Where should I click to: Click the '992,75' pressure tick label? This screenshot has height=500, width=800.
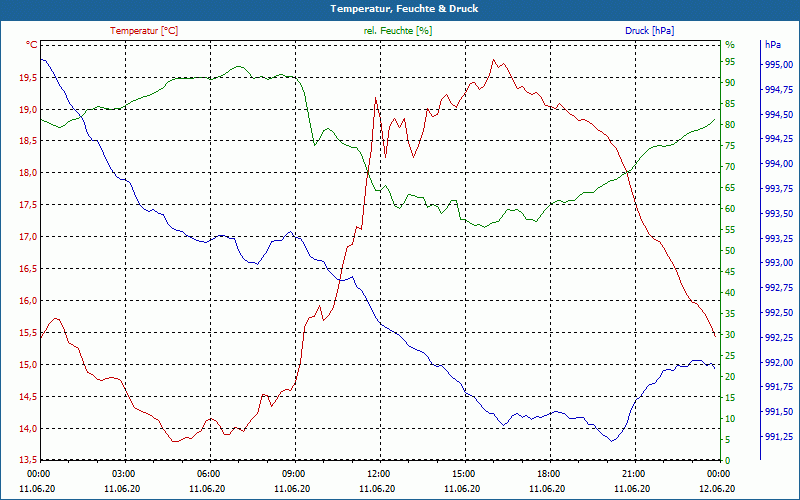pyautogui.click(x=779, y=288)
